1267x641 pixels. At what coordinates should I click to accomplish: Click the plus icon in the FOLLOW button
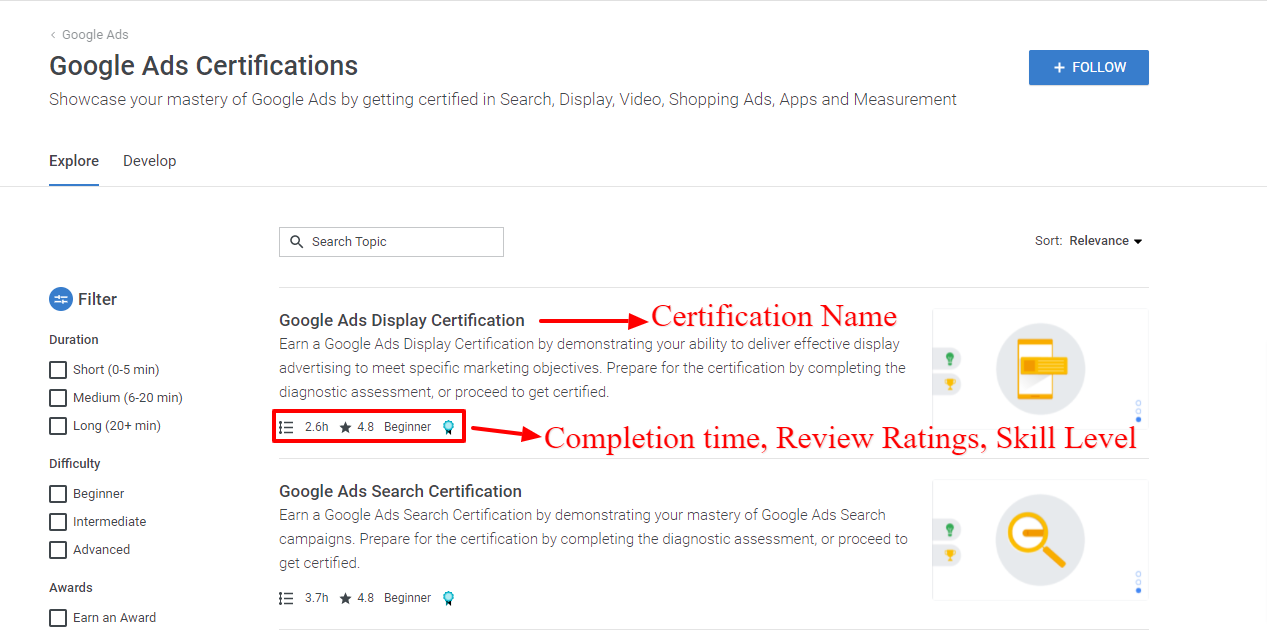pos(1059,68)
